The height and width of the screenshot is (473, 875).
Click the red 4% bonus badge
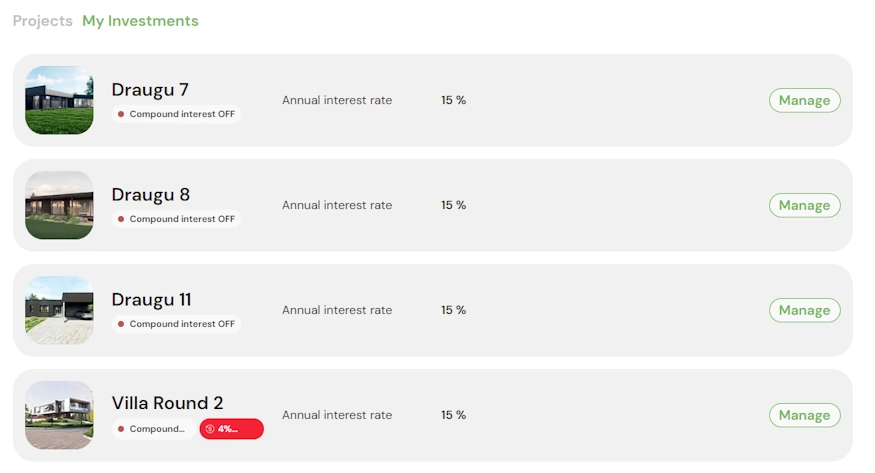click(x=231, y=429)
